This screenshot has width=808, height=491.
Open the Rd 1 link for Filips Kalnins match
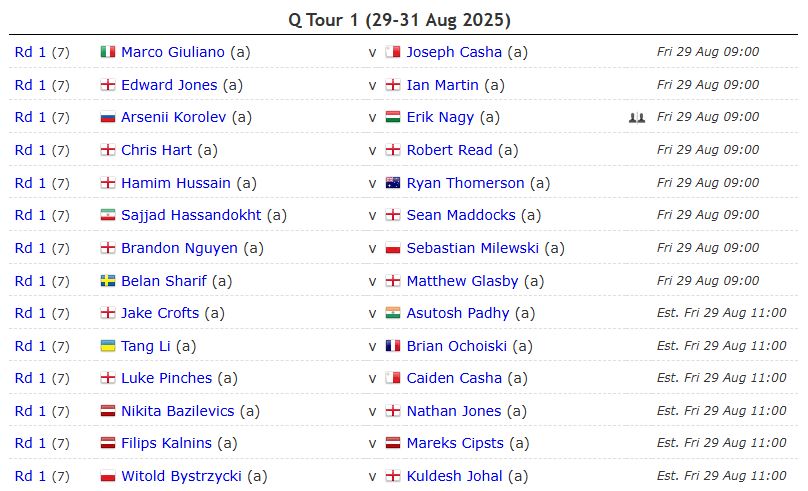pos(30,443)
